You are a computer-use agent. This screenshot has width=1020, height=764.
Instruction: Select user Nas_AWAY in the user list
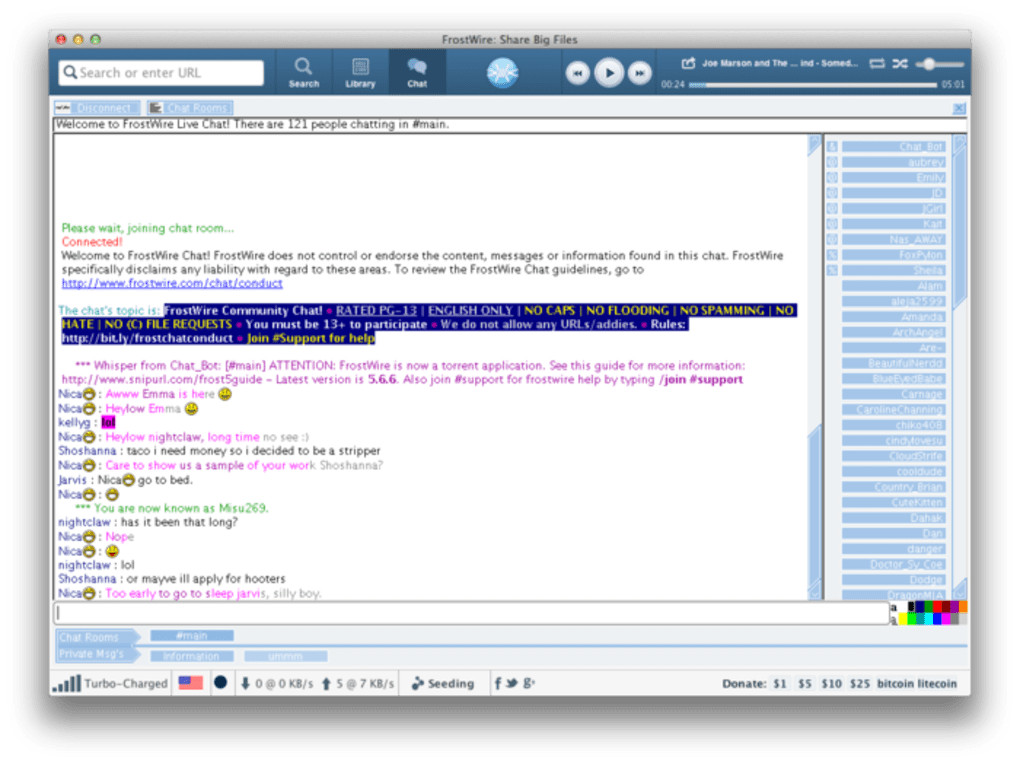coord(893,239)
